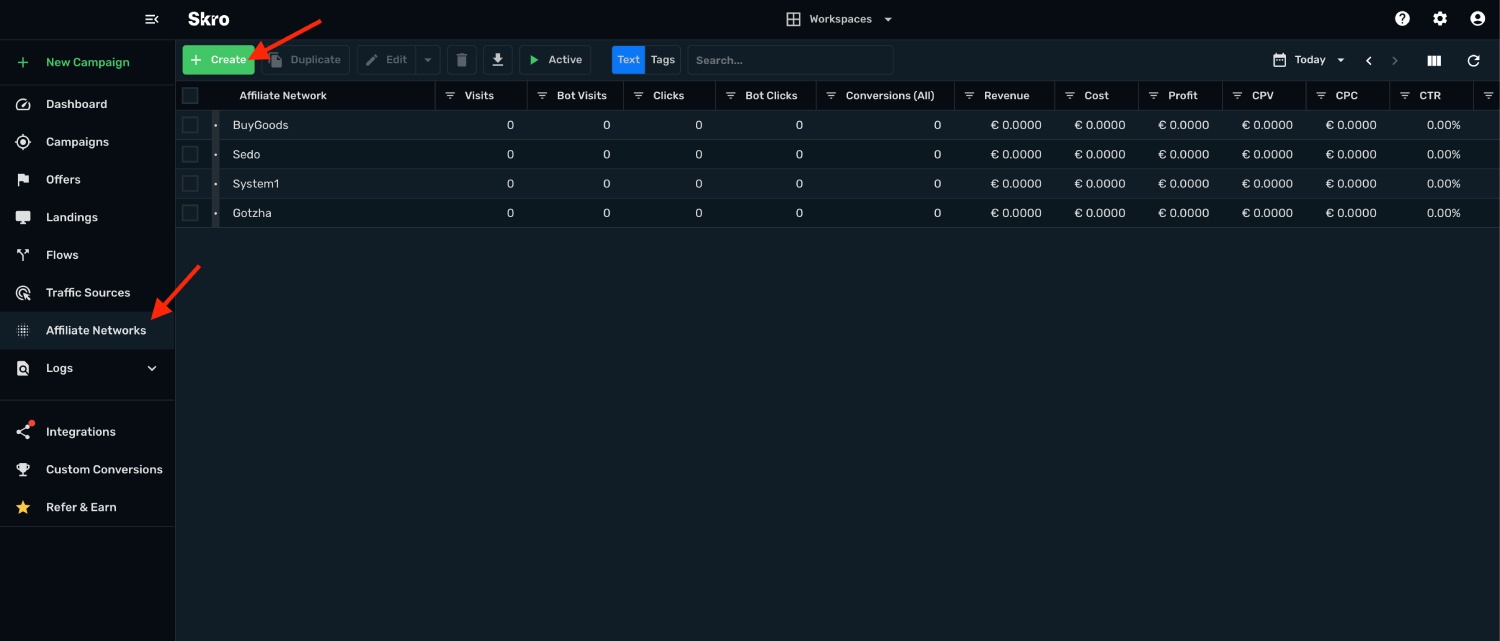This screenshot has height=641, width=1500.
Task: Go to the next date period
Action: tap(1395, 60)
